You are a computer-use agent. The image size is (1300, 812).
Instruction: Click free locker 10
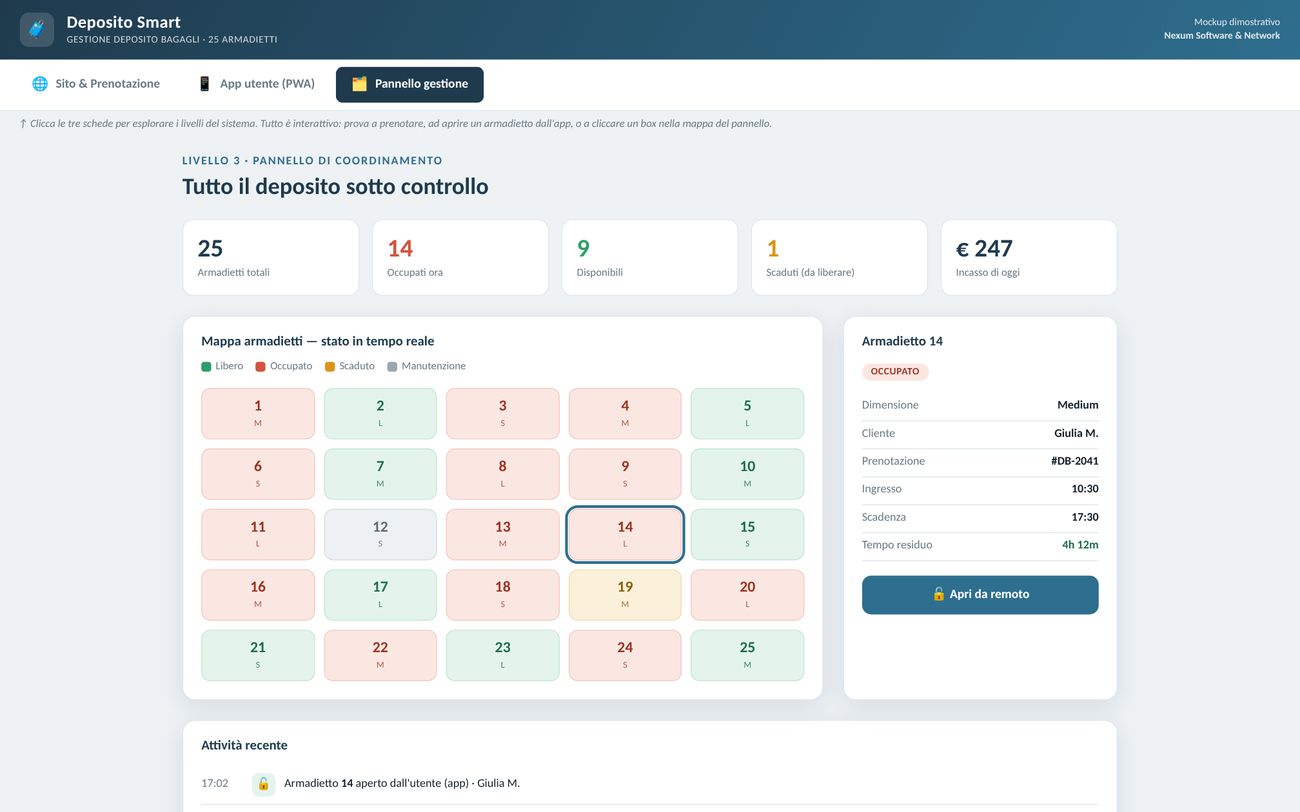point(747,474)
